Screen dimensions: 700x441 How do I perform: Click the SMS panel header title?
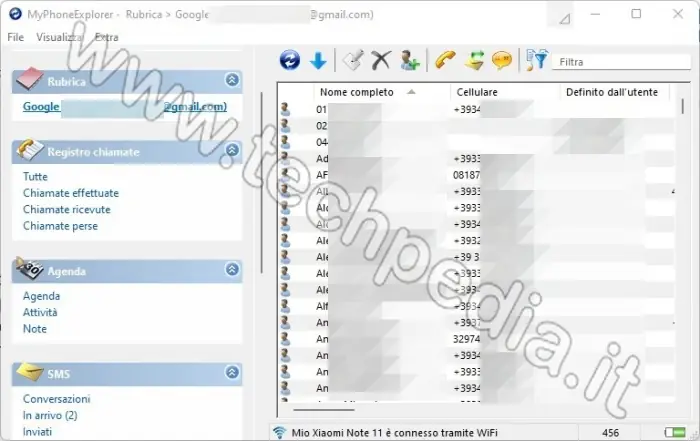click(x=58, y=374)
